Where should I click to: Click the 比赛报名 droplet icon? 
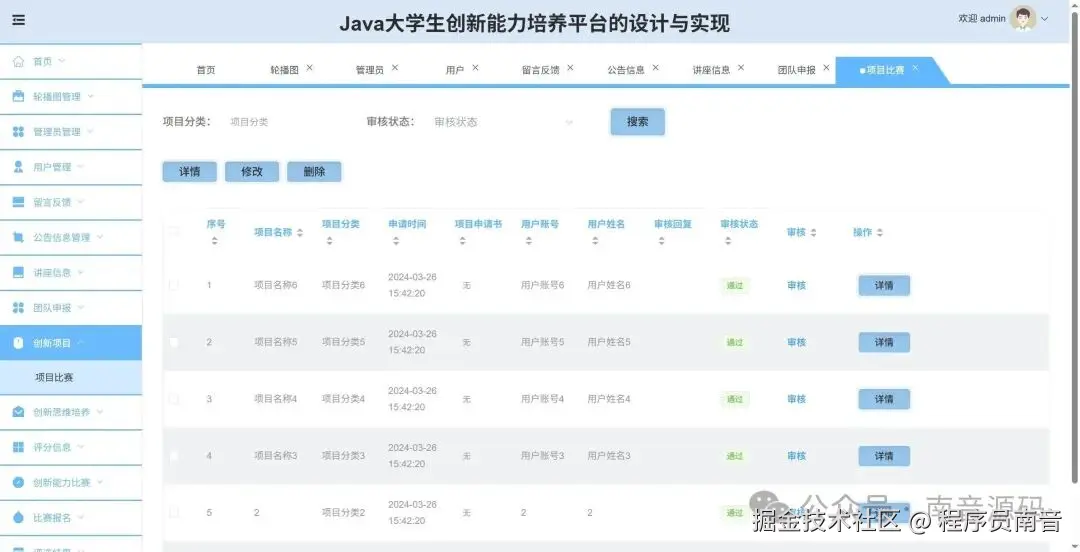point(19,518)
